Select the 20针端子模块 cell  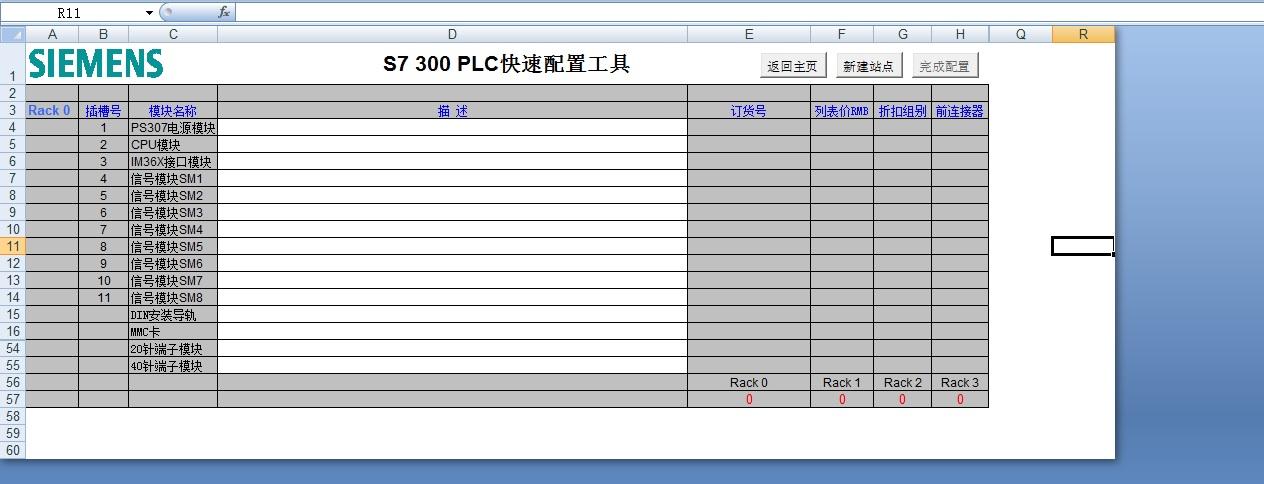[173, 349]
